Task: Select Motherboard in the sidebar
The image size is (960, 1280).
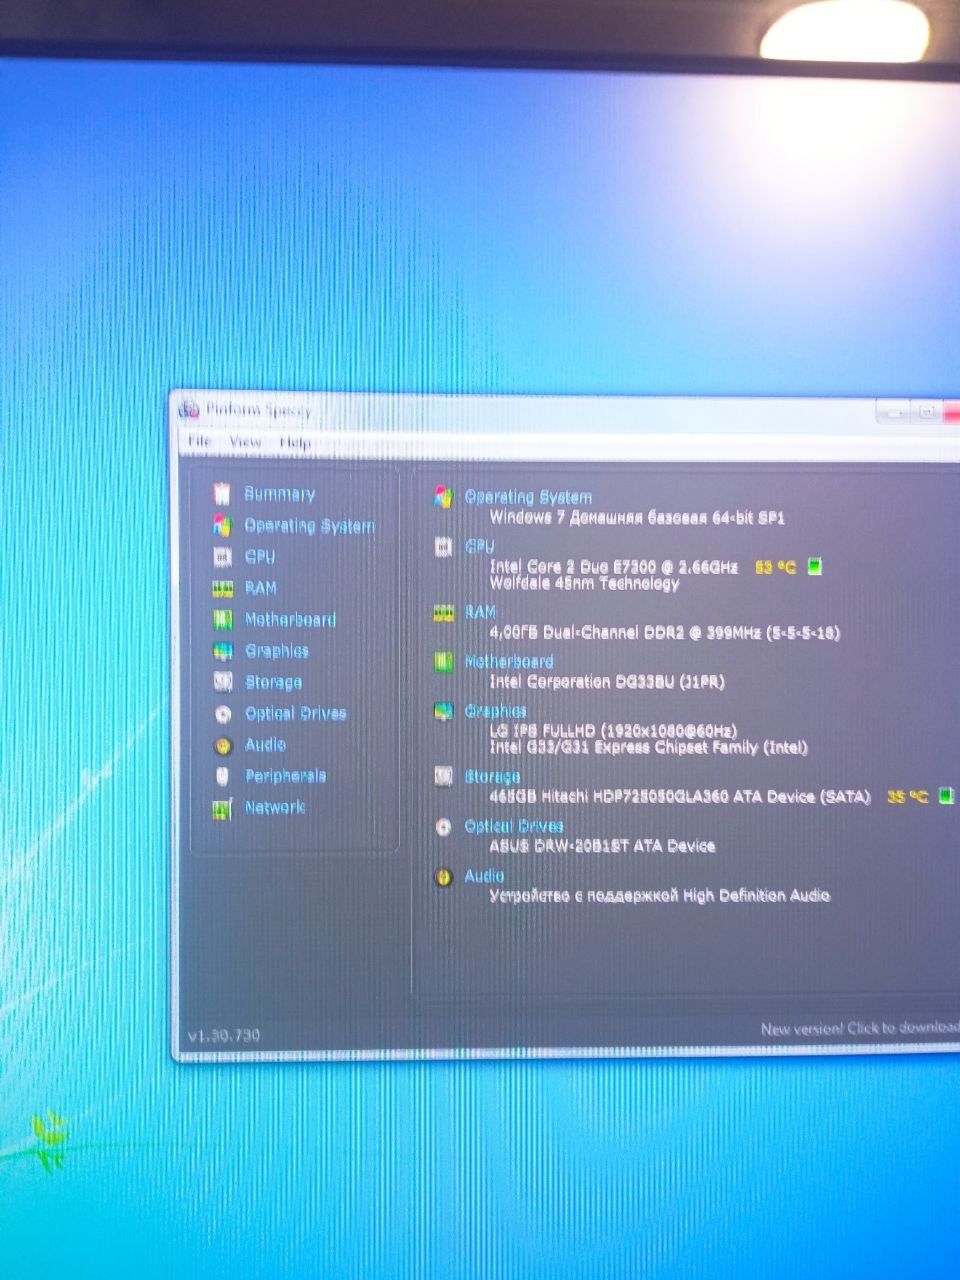Action: coord(290,620)
